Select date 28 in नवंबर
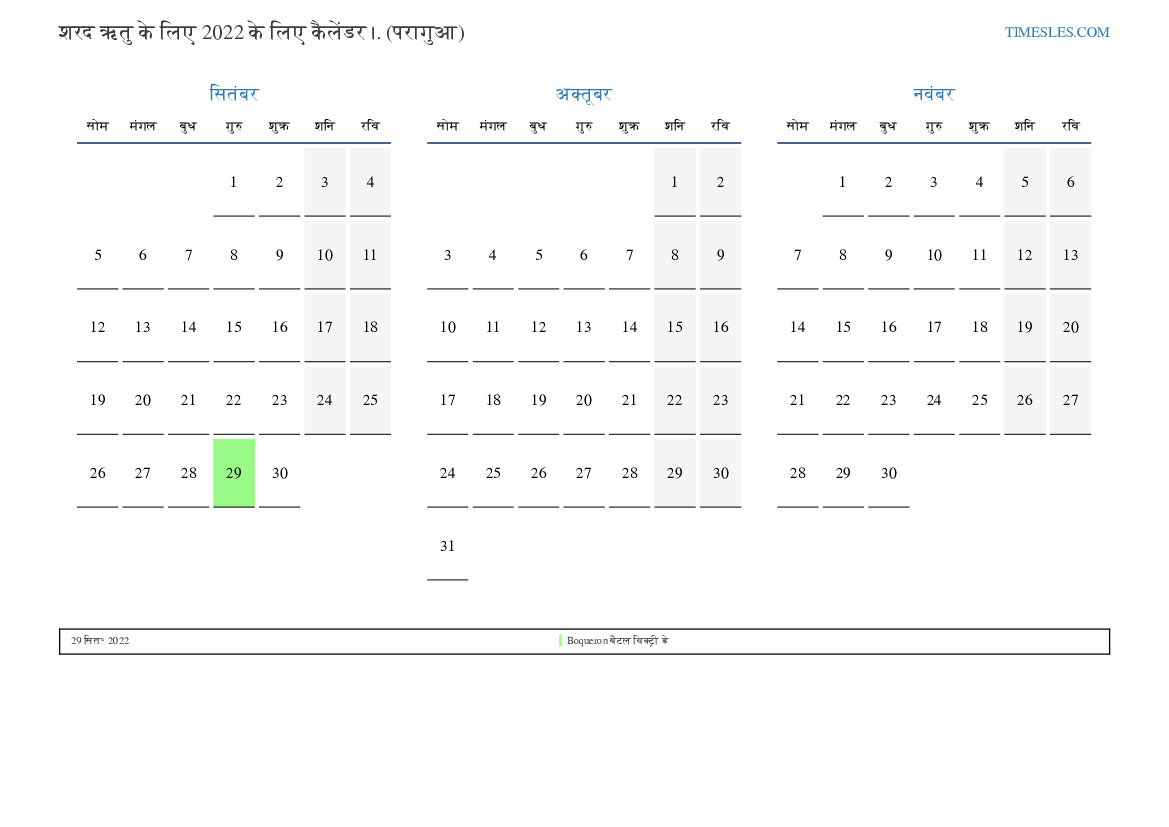 point(798,473)
